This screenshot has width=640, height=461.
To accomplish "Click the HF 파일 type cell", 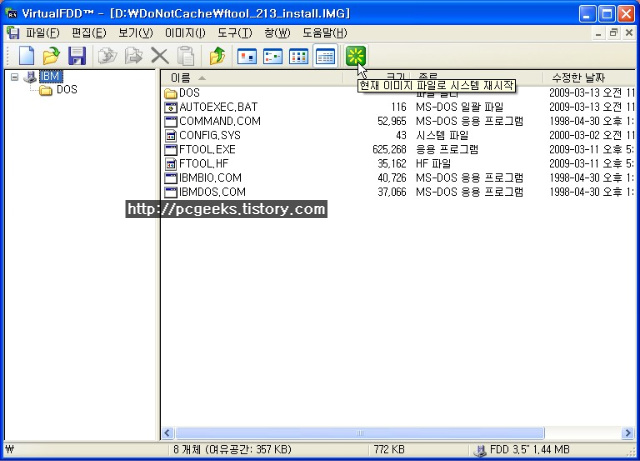I will pos(433,164).
